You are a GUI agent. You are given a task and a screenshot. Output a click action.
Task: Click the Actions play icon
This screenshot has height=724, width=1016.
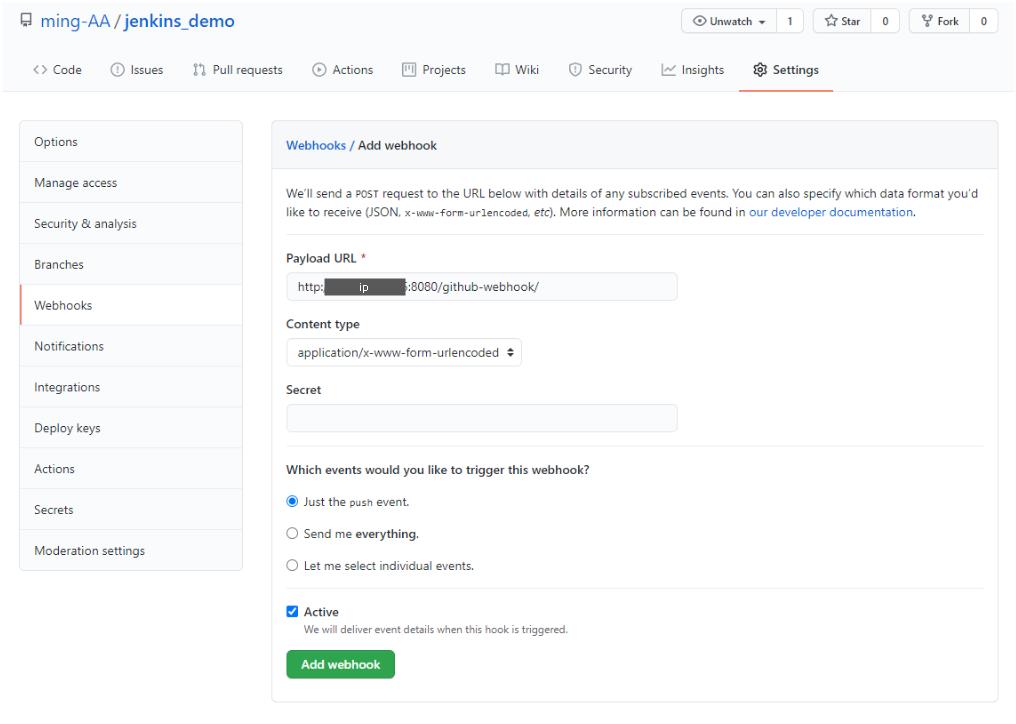pyautogui.click(x=319, y=69)
